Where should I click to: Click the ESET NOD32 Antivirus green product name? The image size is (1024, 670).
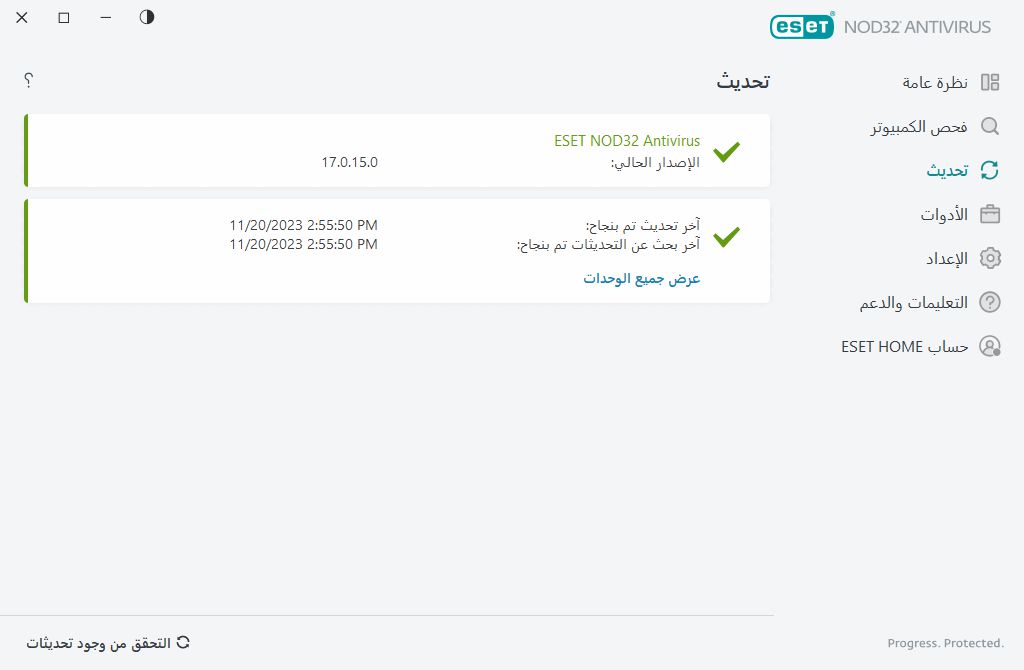(627, 141)
